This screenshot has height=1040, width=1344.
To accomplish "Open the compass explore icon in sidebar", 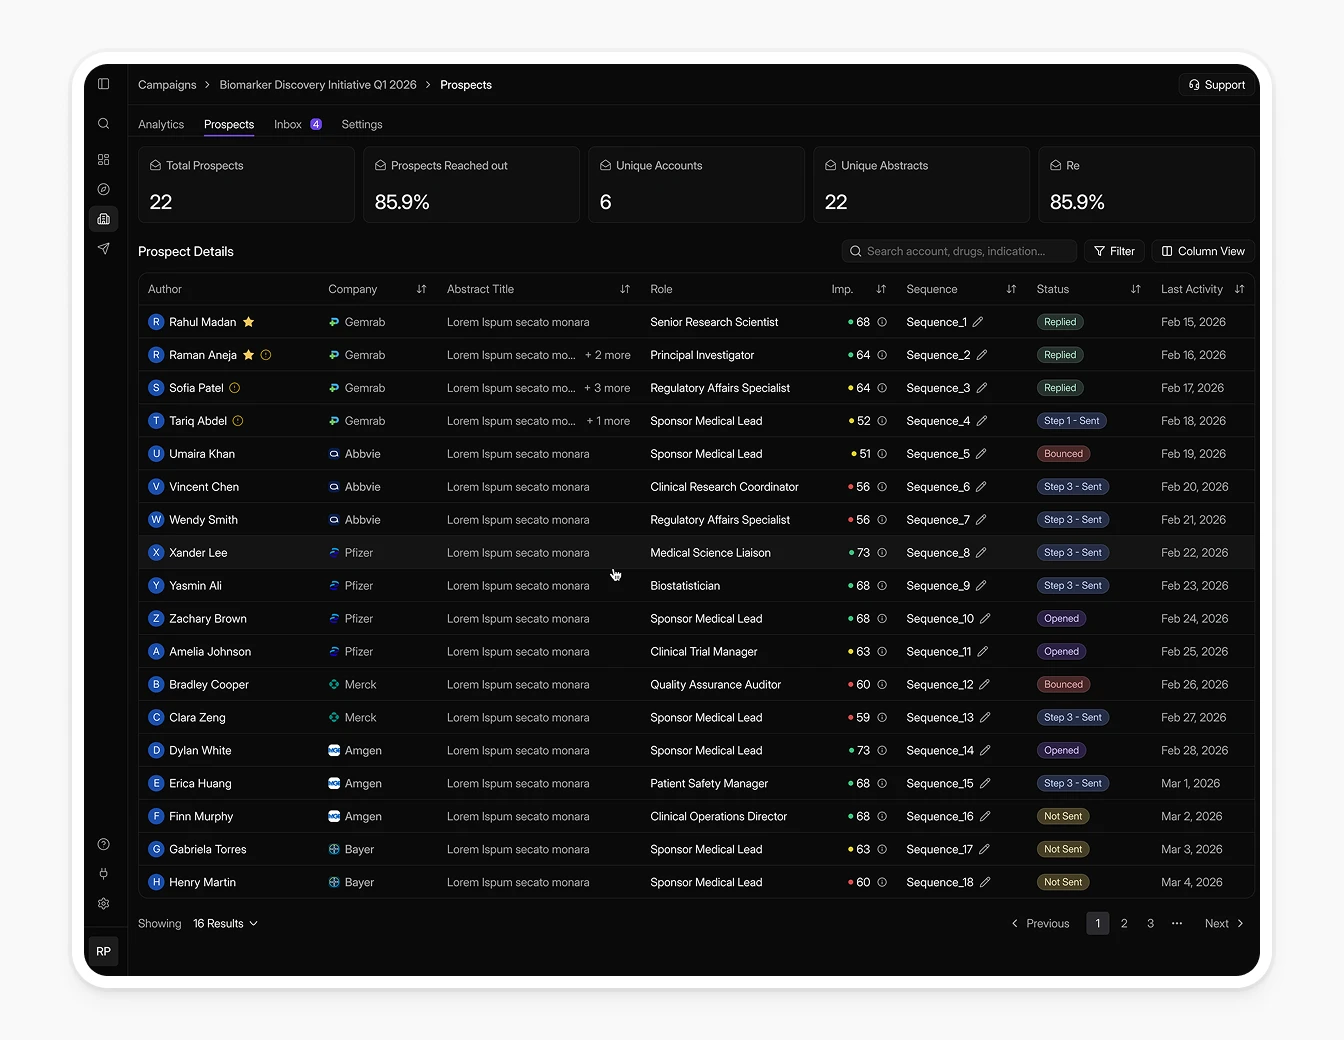I will pos(103,189).
